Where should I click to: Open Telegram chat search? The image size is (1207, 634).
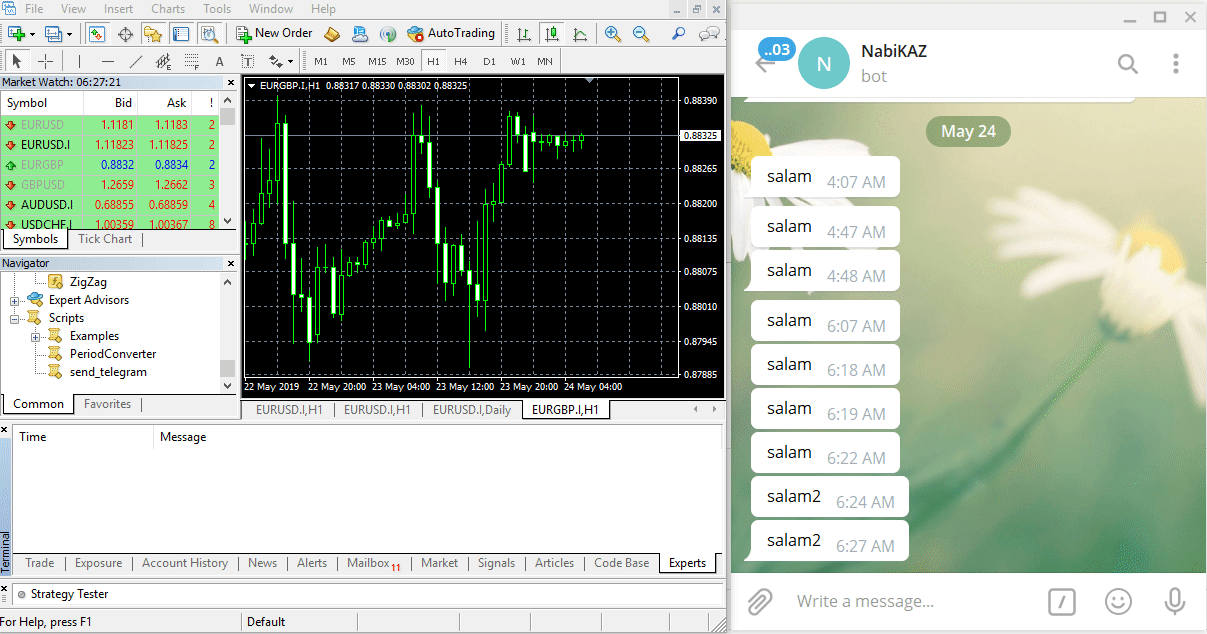[x=1128, y=63]
